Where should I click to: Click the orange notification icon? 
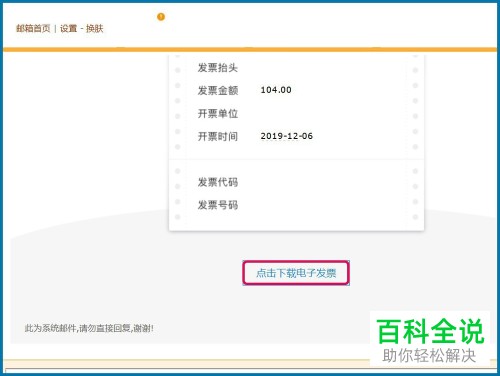(161, 17)
